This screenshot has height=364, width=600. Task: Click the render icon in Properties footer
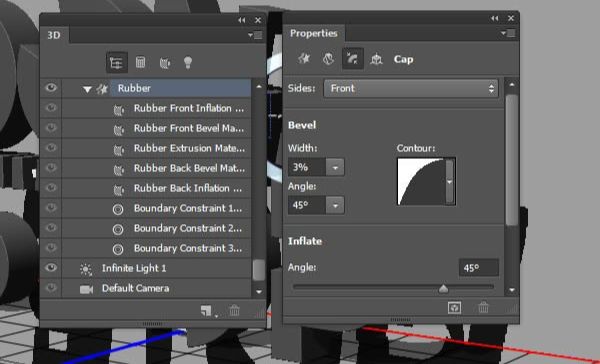[454, 307]
